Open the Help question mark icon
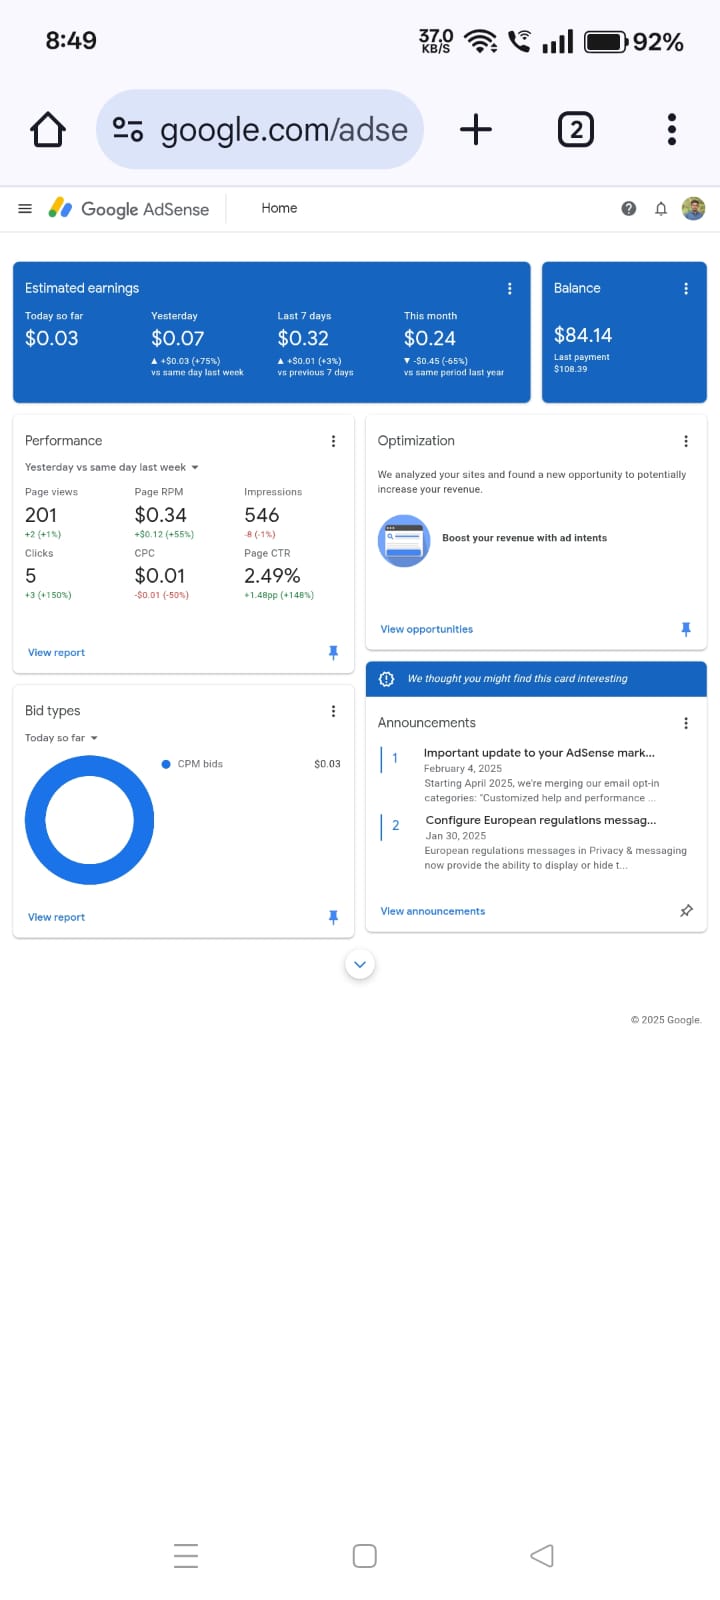This screenshot has height=1600, width=720. click(628, 208)
